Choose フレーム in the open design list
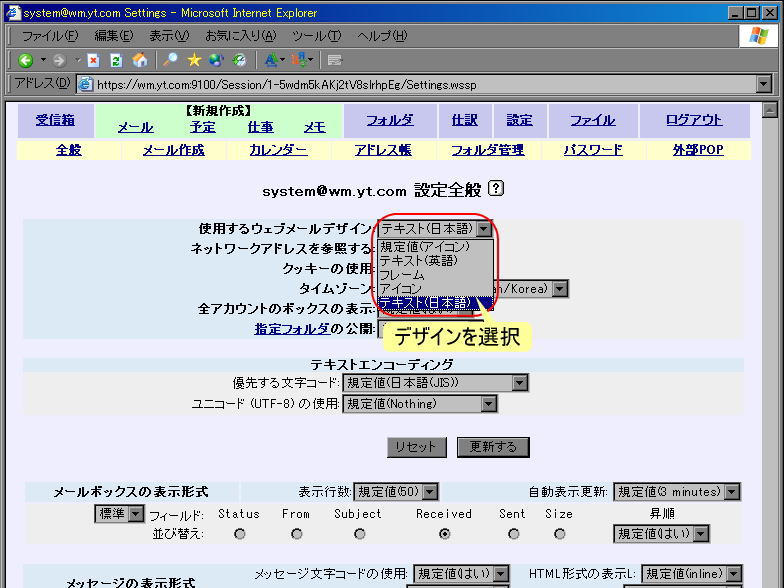The height and width of the screenshot is (588, 784). point(402,275)
